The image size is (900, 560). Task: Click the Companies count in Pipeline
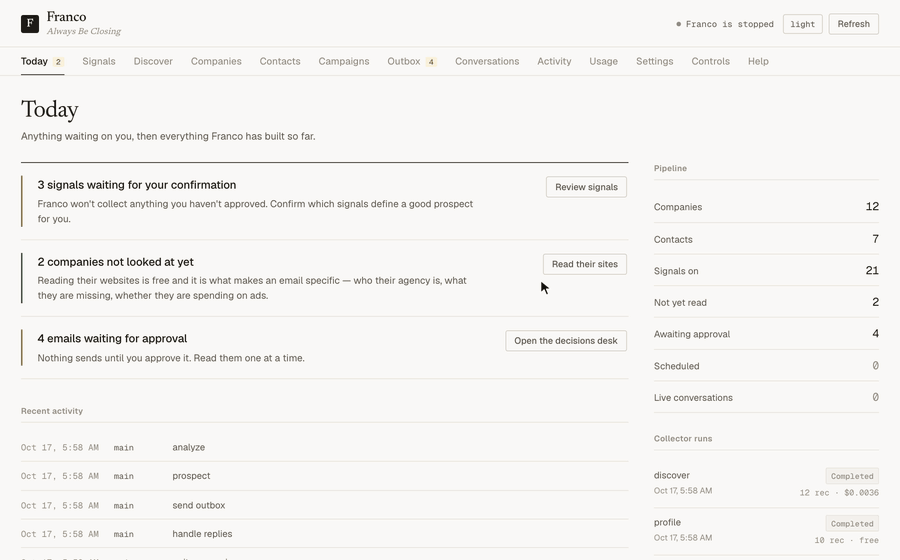click(x=872, y=207)
